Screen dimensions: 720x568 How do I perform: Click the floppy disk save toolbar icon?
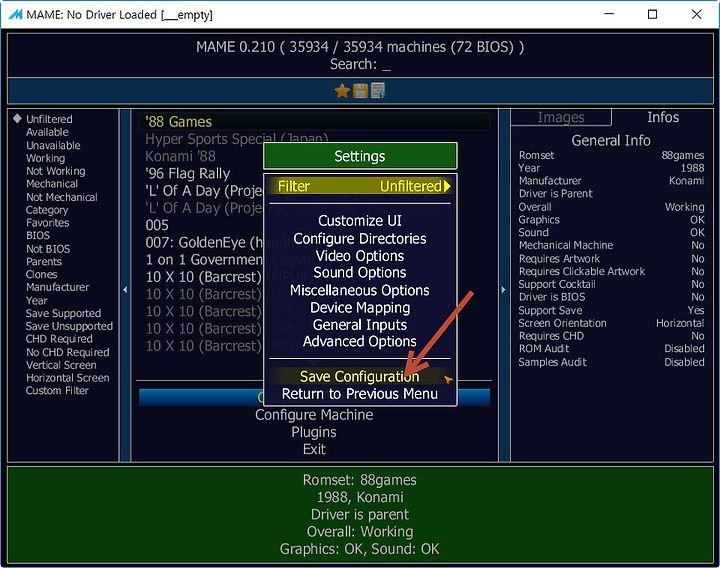(360, 91)
